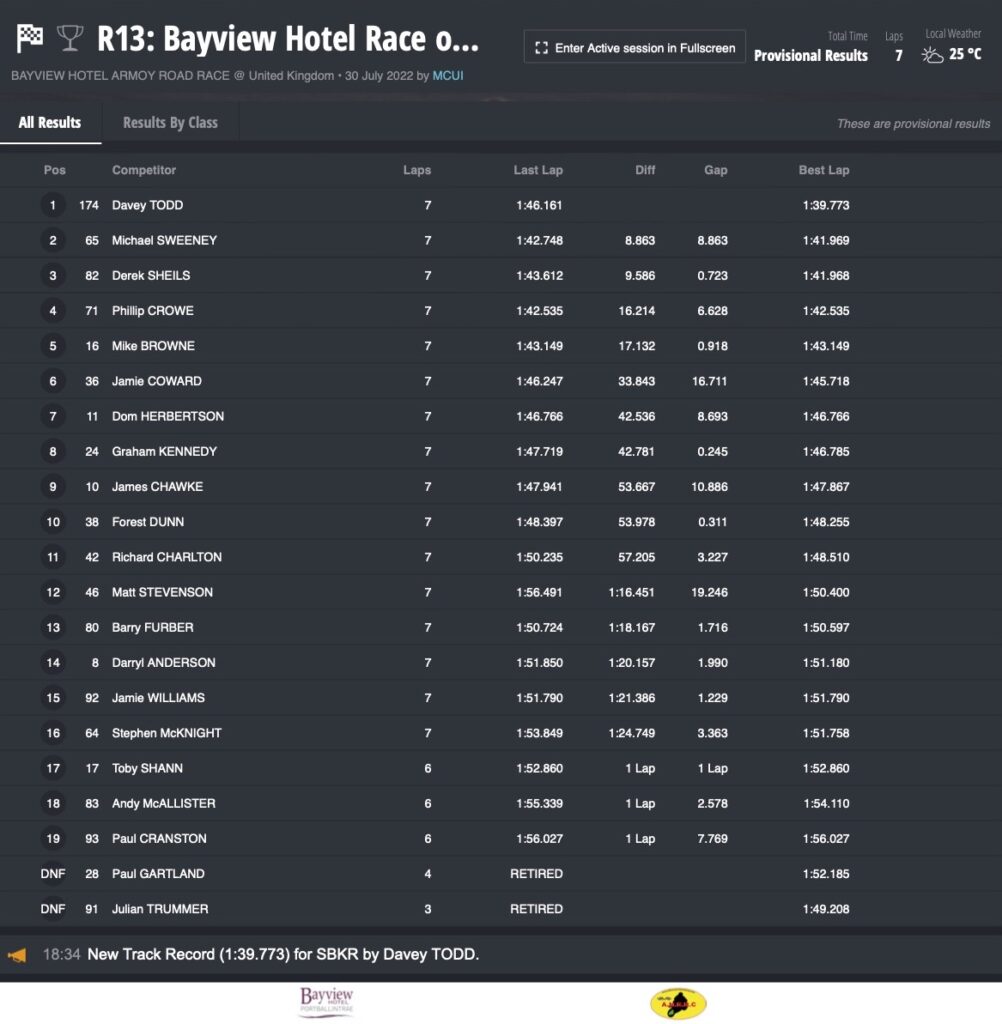Switch to Results By Class tab

pyautogui.click(x=170, y=123)
